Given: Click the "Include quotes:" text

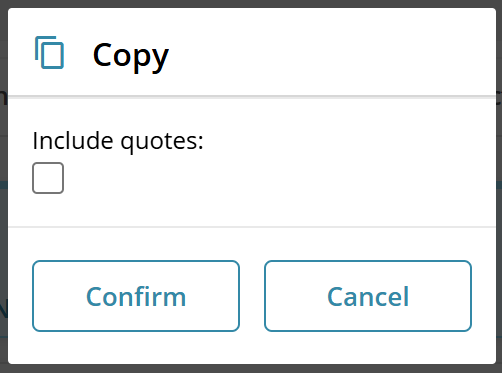Looking at the screenshot, I should click(118, 141).
